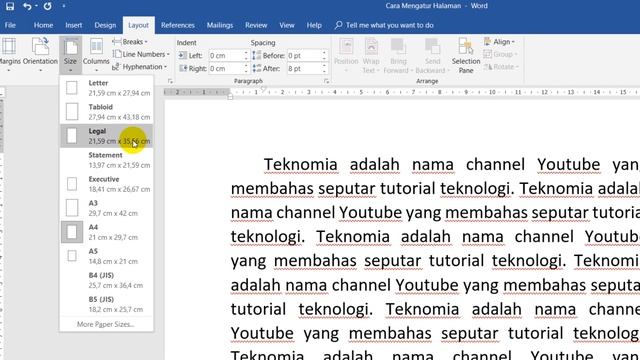The width and height of the screenshot is (640, 360).
Task: Click the Spacing Before input field
Action: (x=304, y=56)
